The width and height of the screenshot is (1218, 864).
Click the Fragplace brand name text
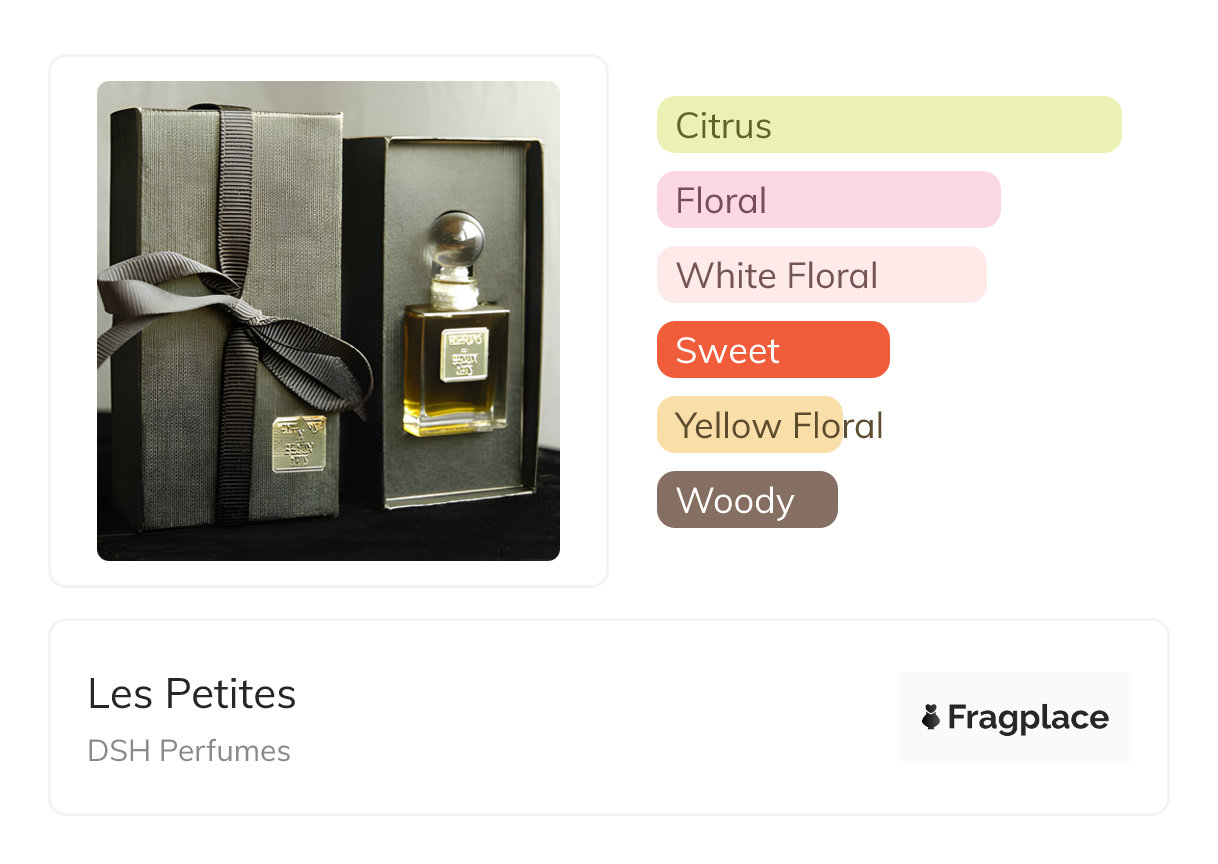1028,717
